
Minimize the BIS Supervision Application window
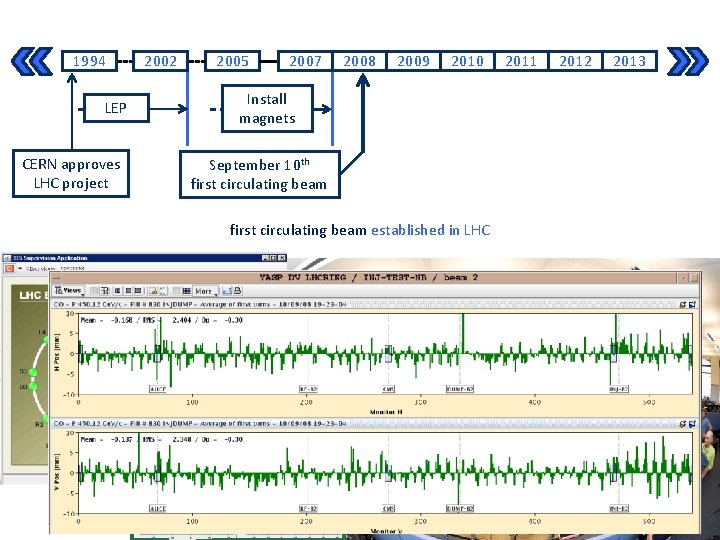point(265,258)
